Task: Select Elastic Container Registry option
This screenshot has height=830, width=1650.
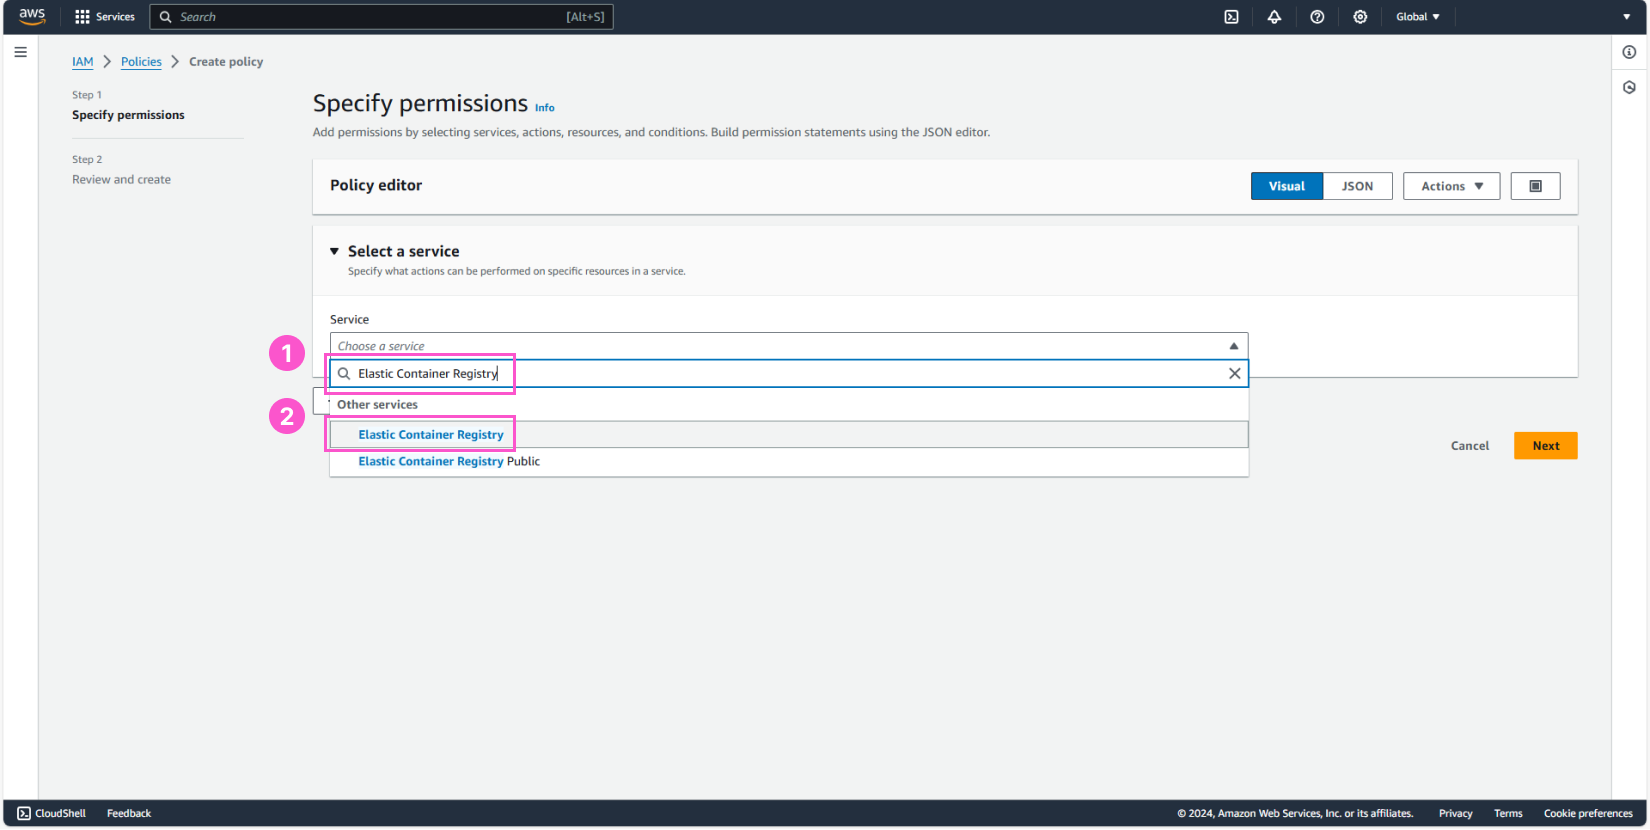Action: (789, 435)
